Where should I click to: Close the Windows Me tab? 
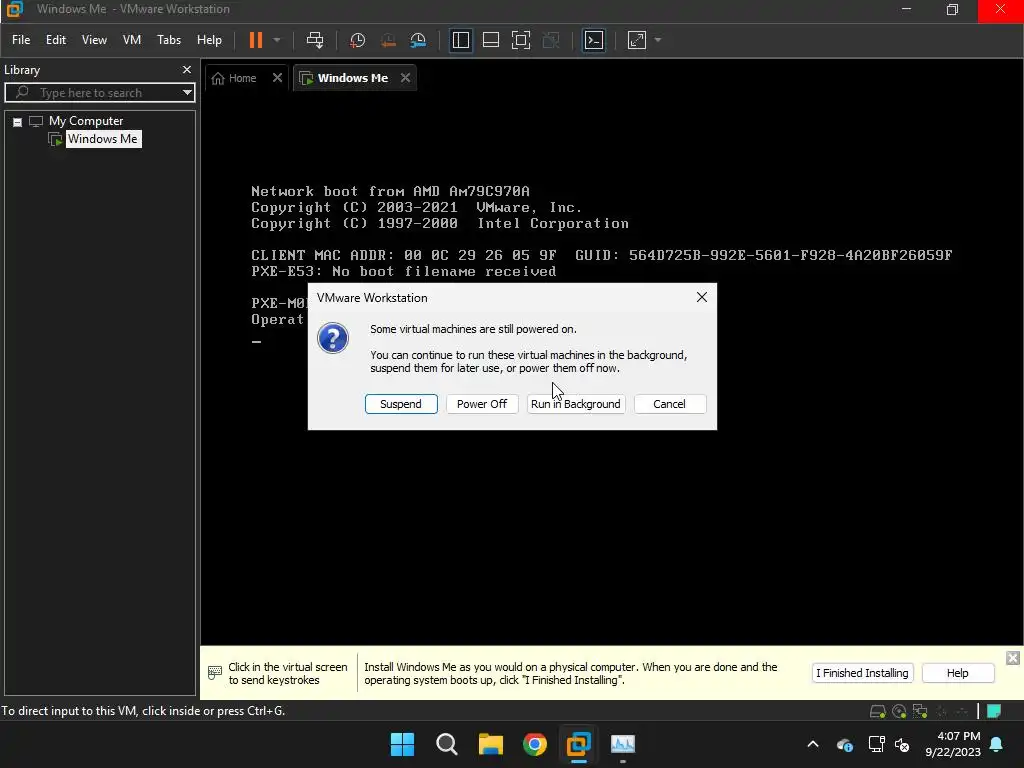tap(406, 78)
